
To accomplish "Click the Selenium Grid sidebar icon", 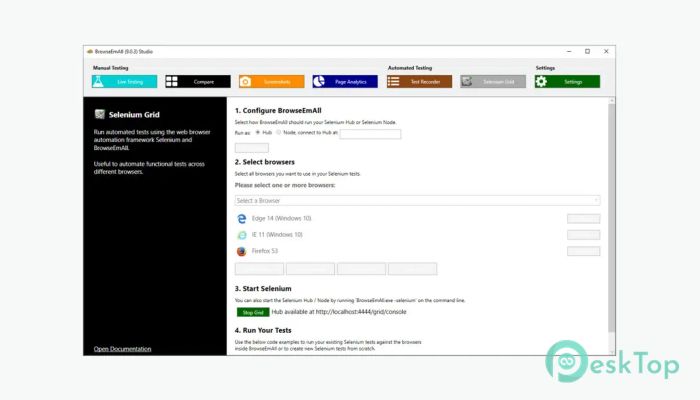I will pos(100,114).
